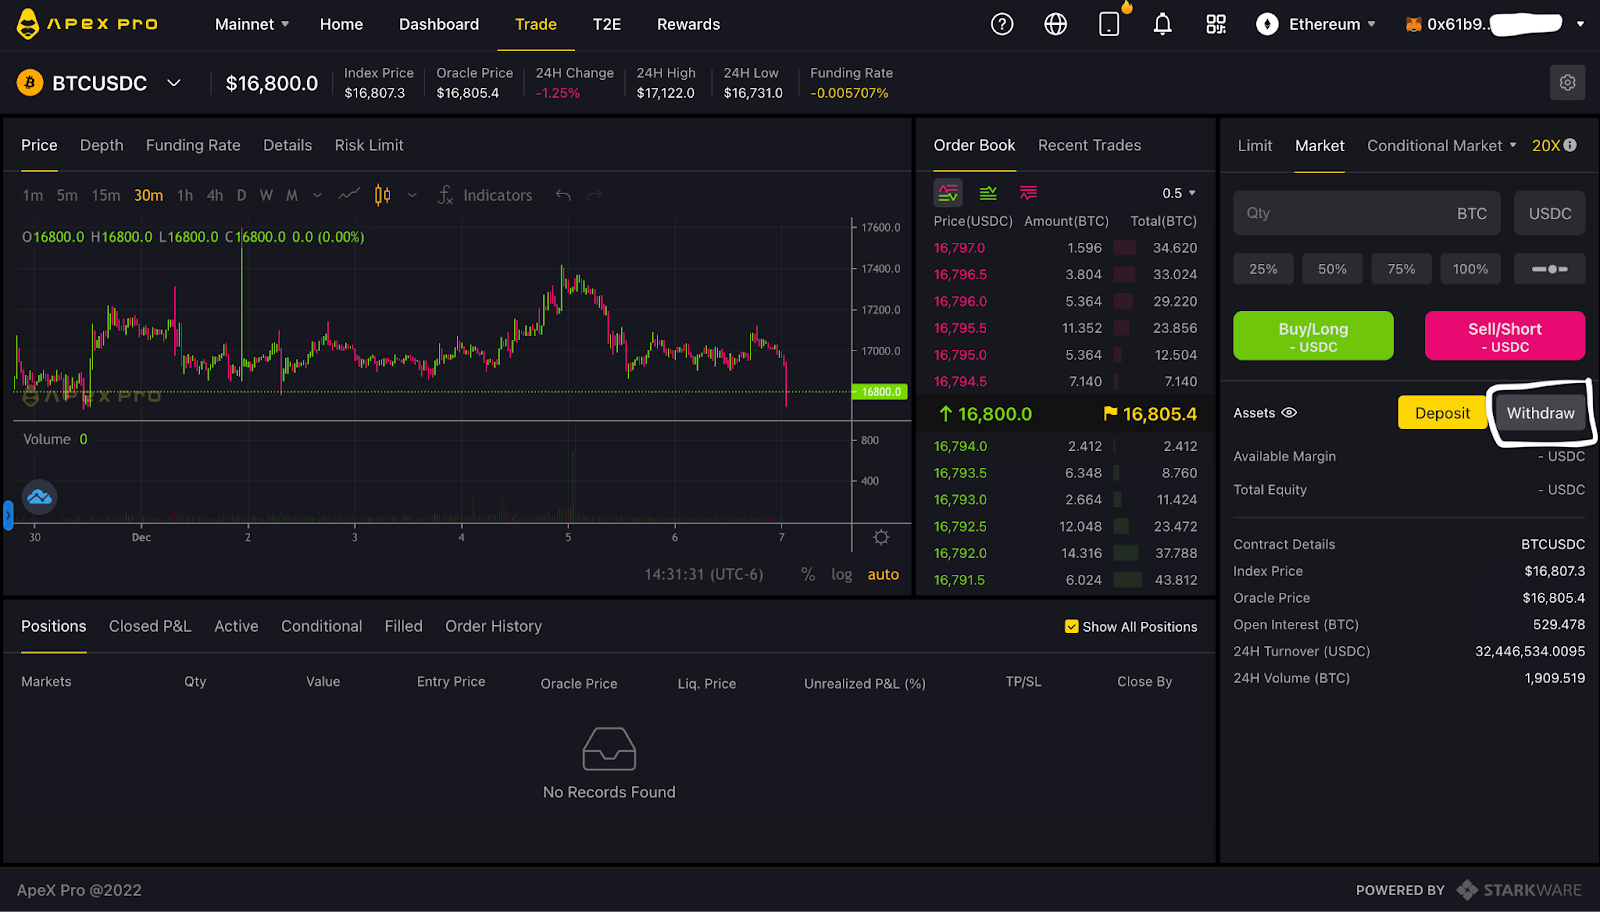Set order size to 50%

pyautogui.click(x=1332, y=269)
